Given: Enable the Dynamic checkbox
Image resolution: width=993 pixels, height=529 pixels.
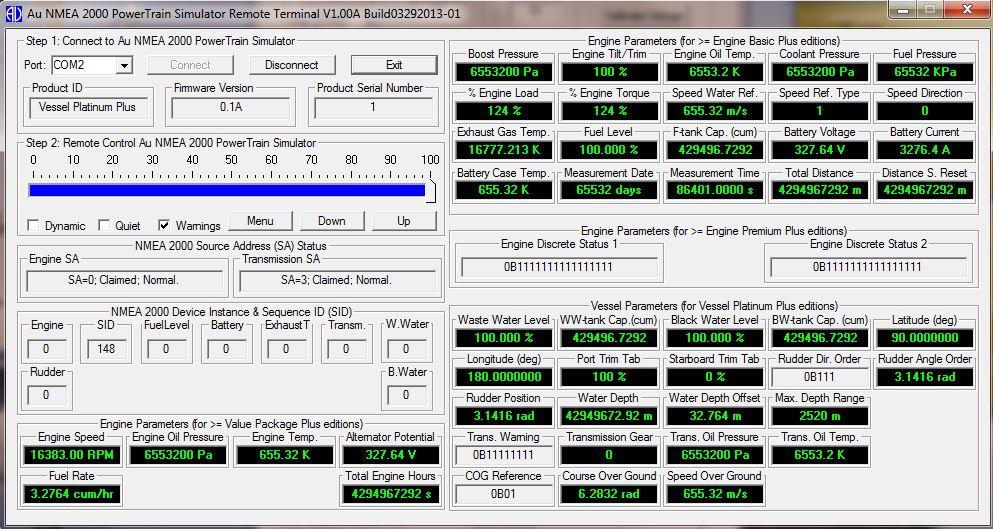Looking at the screenshot, I should 33,226.
